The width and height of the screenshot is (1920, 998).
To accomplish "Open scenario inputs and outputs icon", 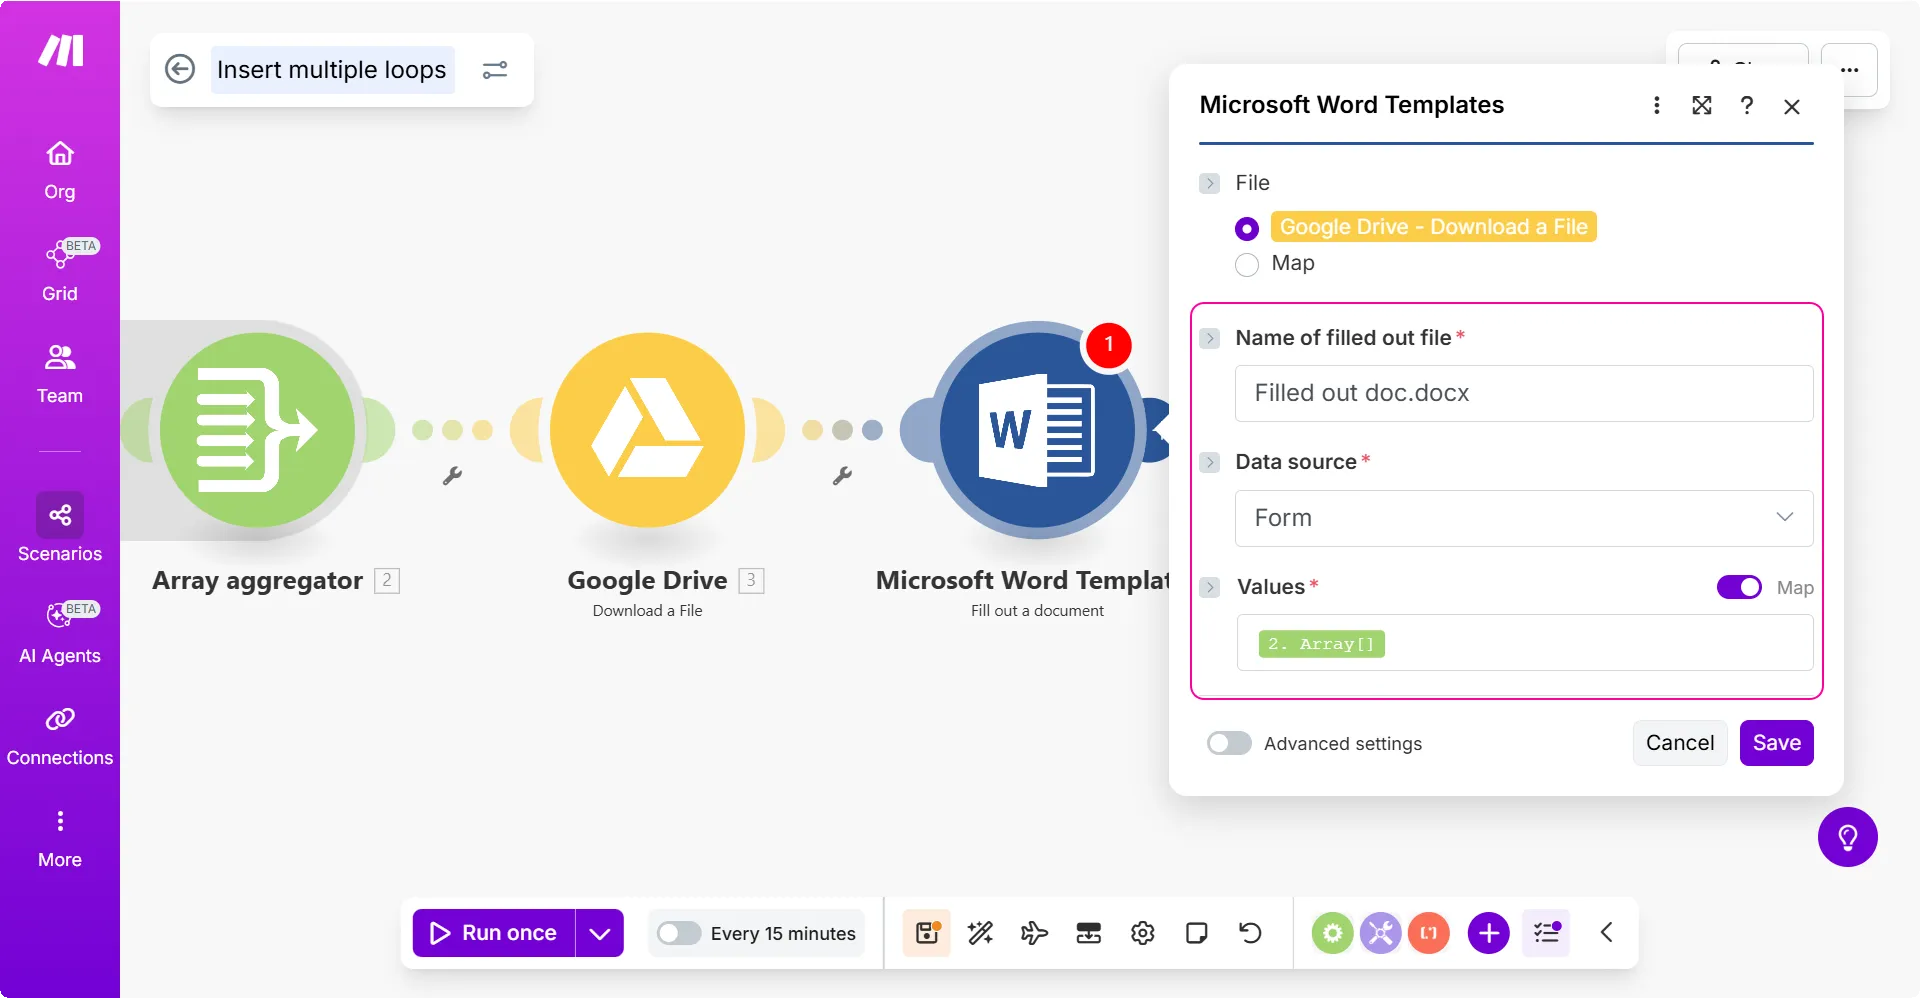I will click(1089, 933).
